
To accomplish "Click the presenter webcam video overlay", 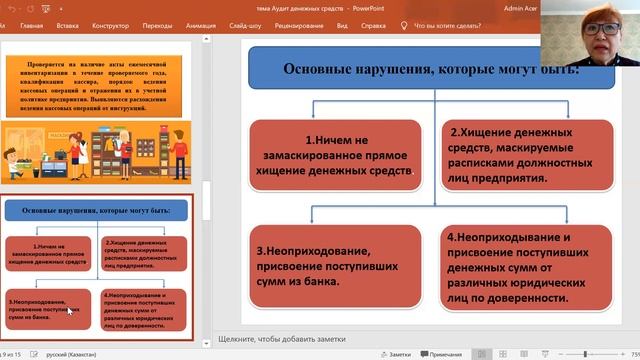I will pos(590,33).
